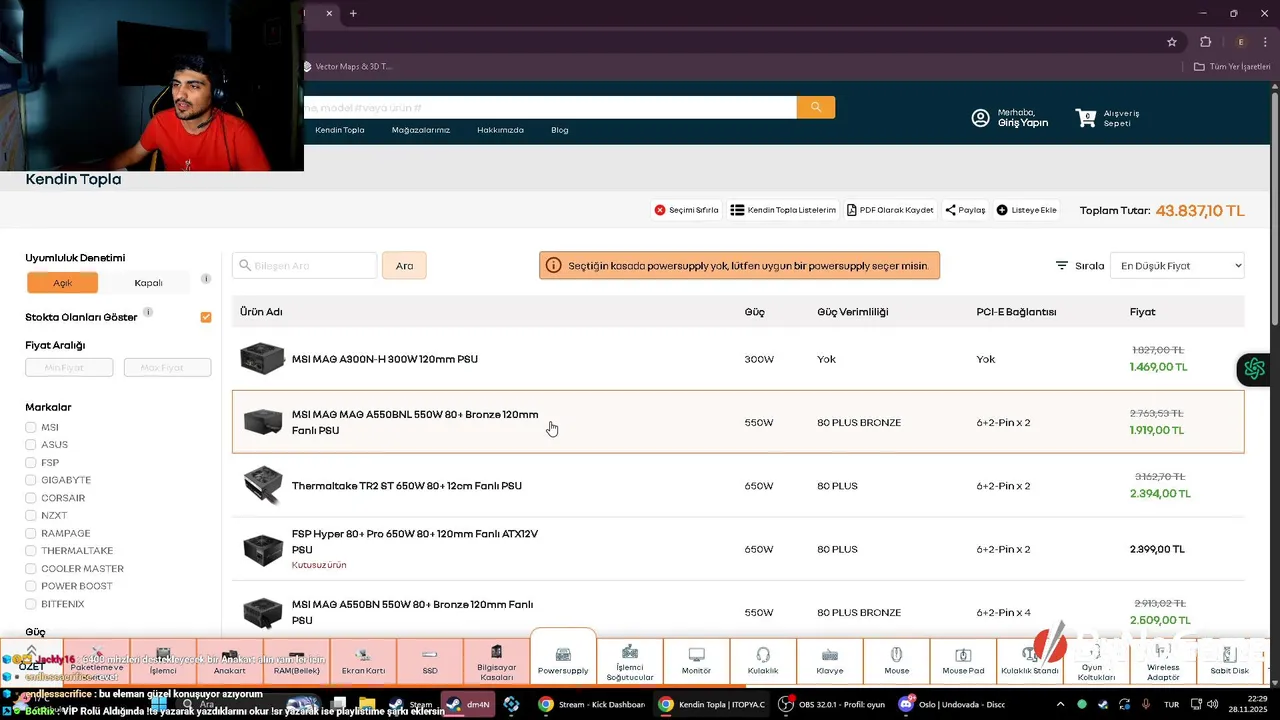Image resolution: width=1280 pixels, height=720 pixels.
Task: Open Kendin Topla in the site navigation
Action: 340,130
